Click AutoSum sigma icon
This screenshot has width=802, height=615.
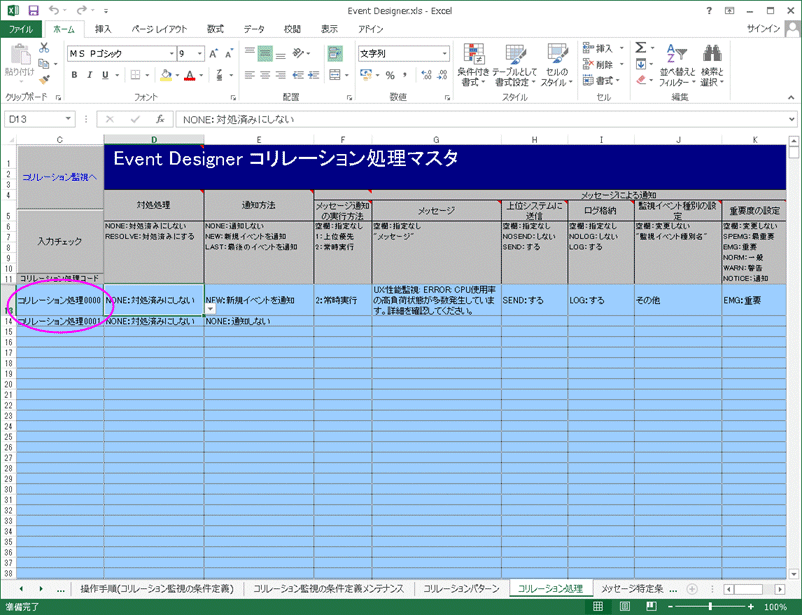640,48
